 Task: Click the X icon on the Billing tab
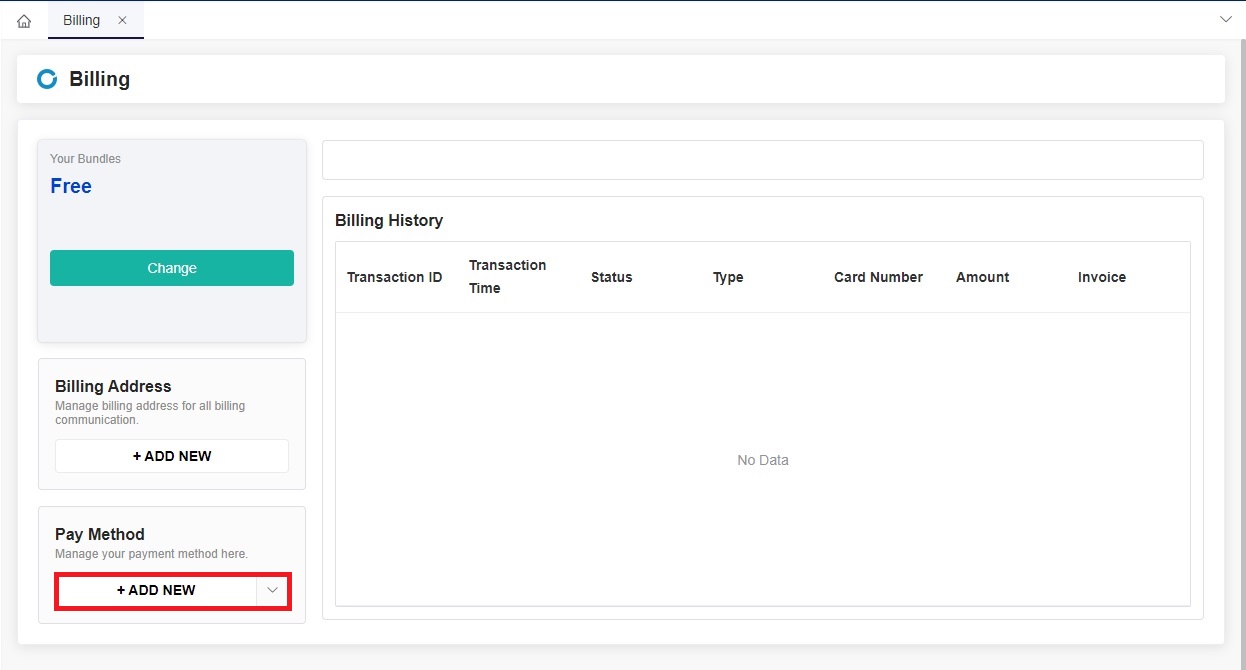123,19
